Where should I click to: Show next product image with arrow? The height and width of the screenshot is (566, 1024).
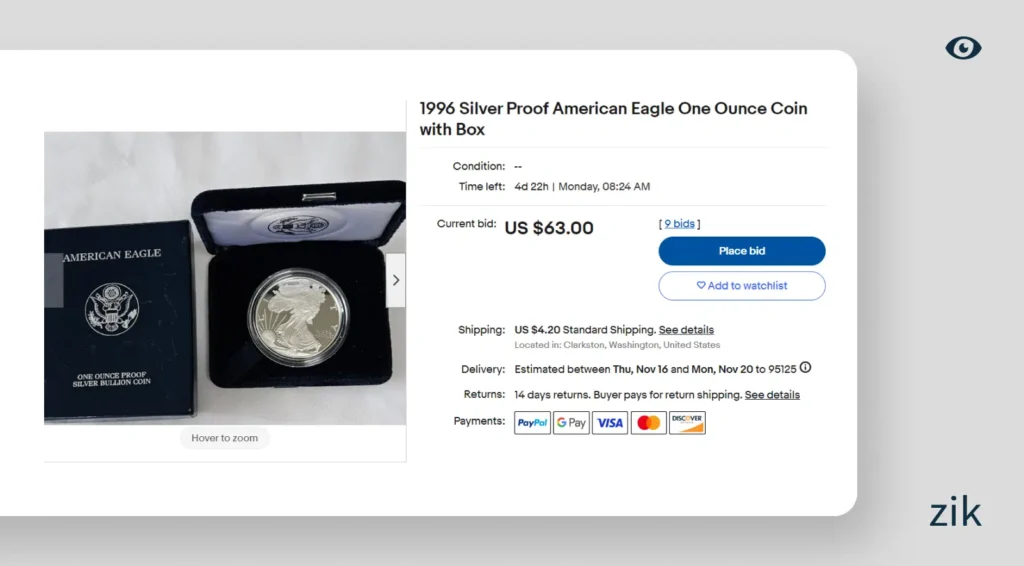pyautogui.click(x=396, y=280)
